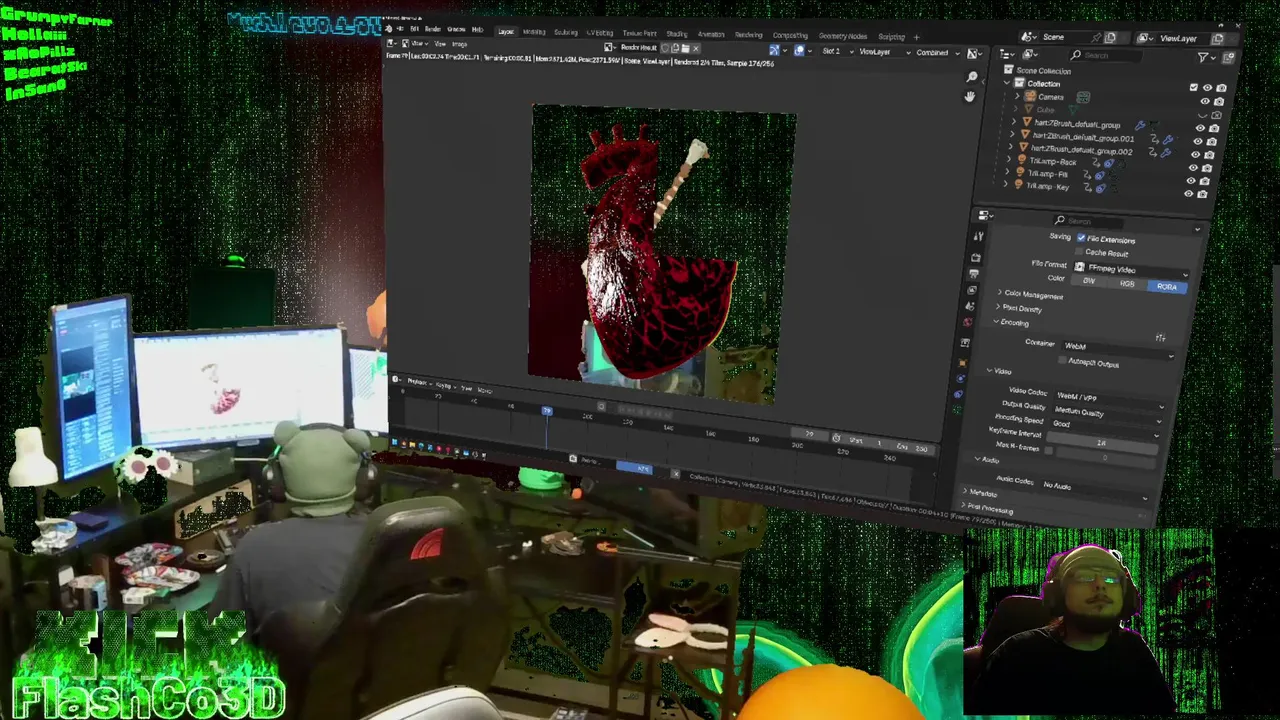Expand the Pixel Density panel

1019,308
